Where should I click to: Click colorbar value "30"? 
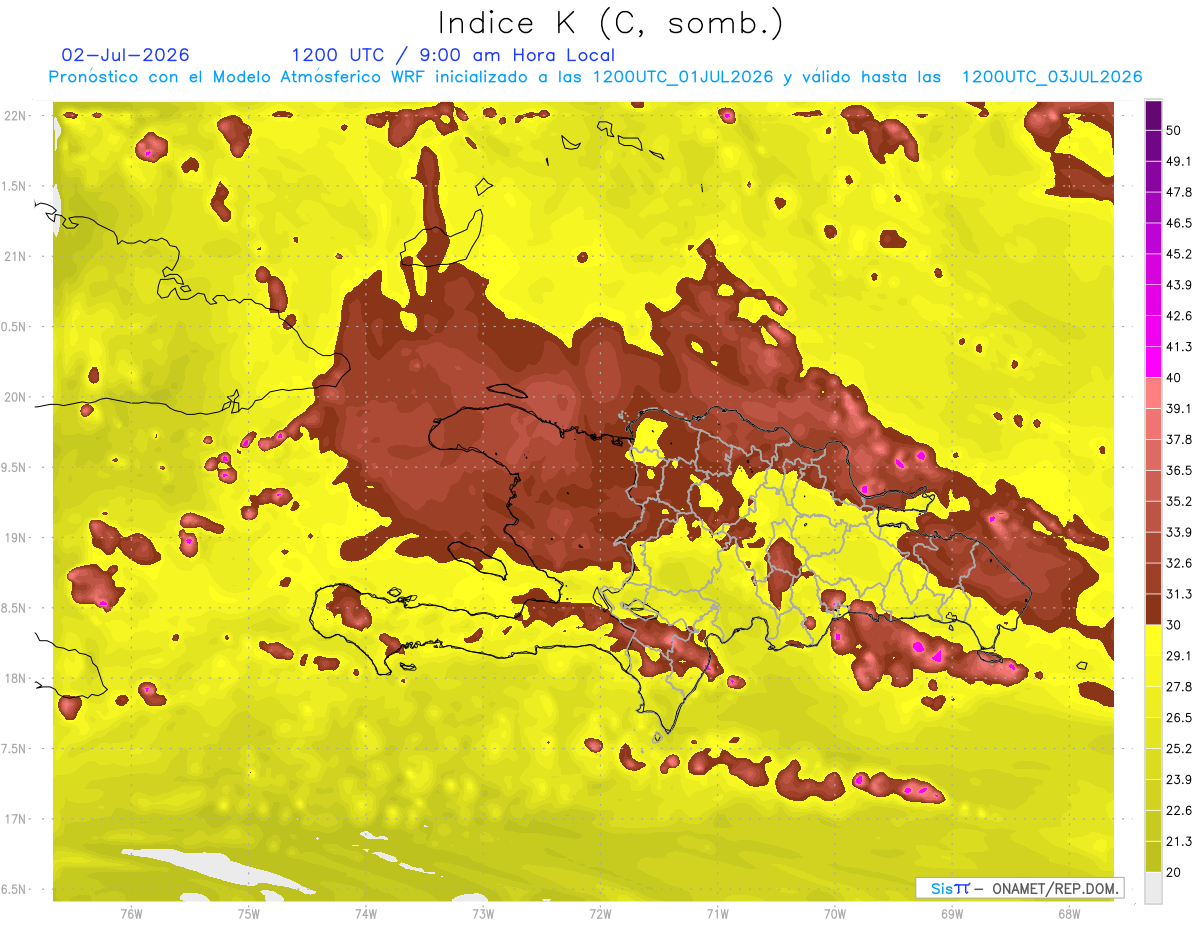(x=1174, y=624)
